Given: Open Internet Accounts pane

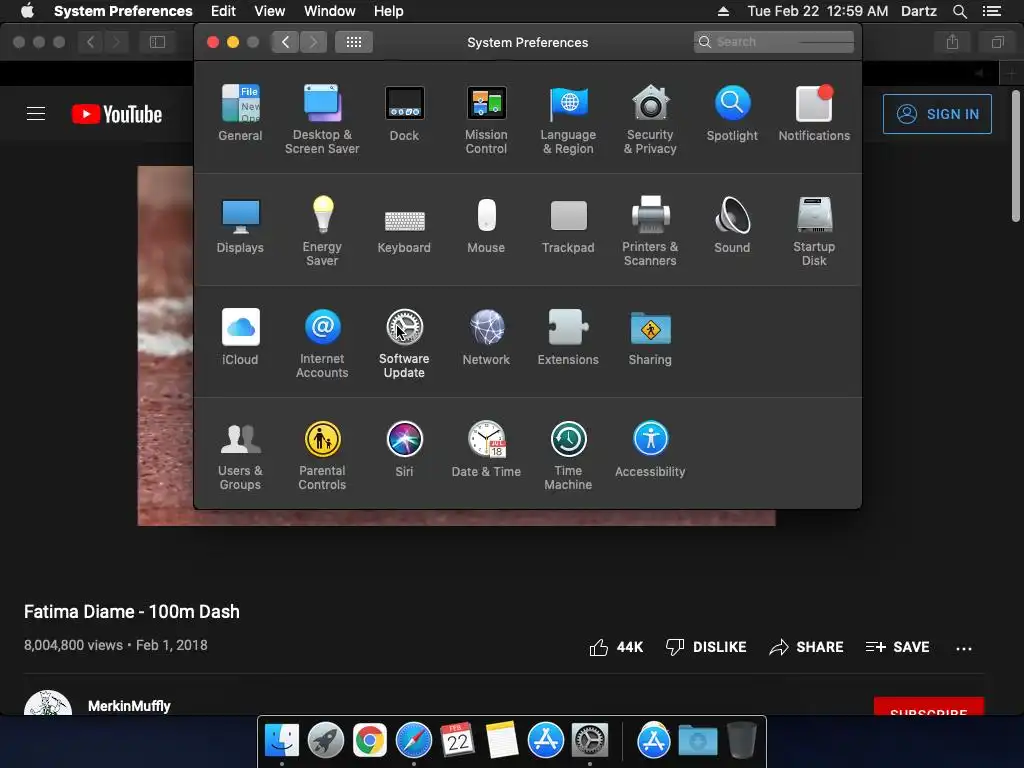Looking at the screenshot, I should (322, 344).
